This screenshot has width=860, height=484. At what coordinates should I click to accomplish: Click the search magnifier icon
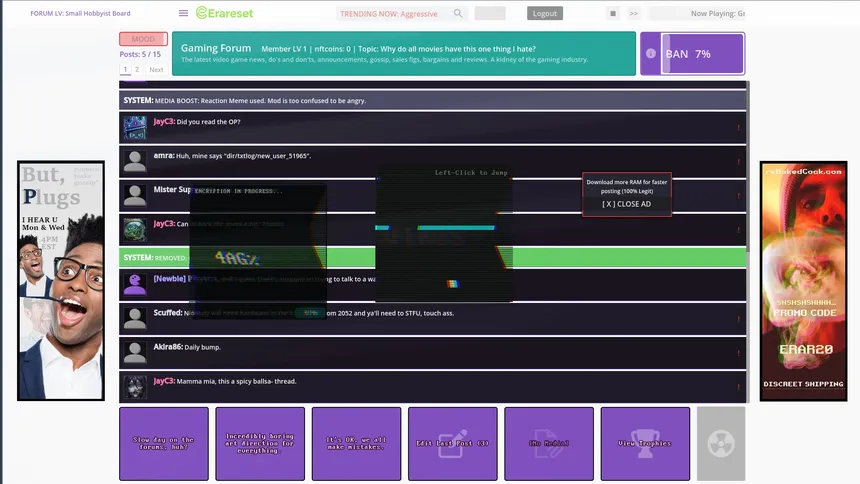point(458,13)
